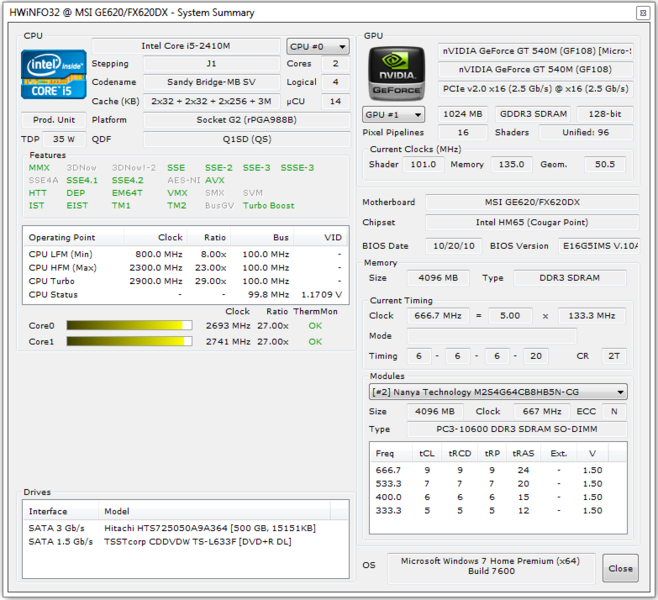The width and height of the screenshot is (658, 600).
Task: Select the CPU Turbo row
Action: point(185,281)
